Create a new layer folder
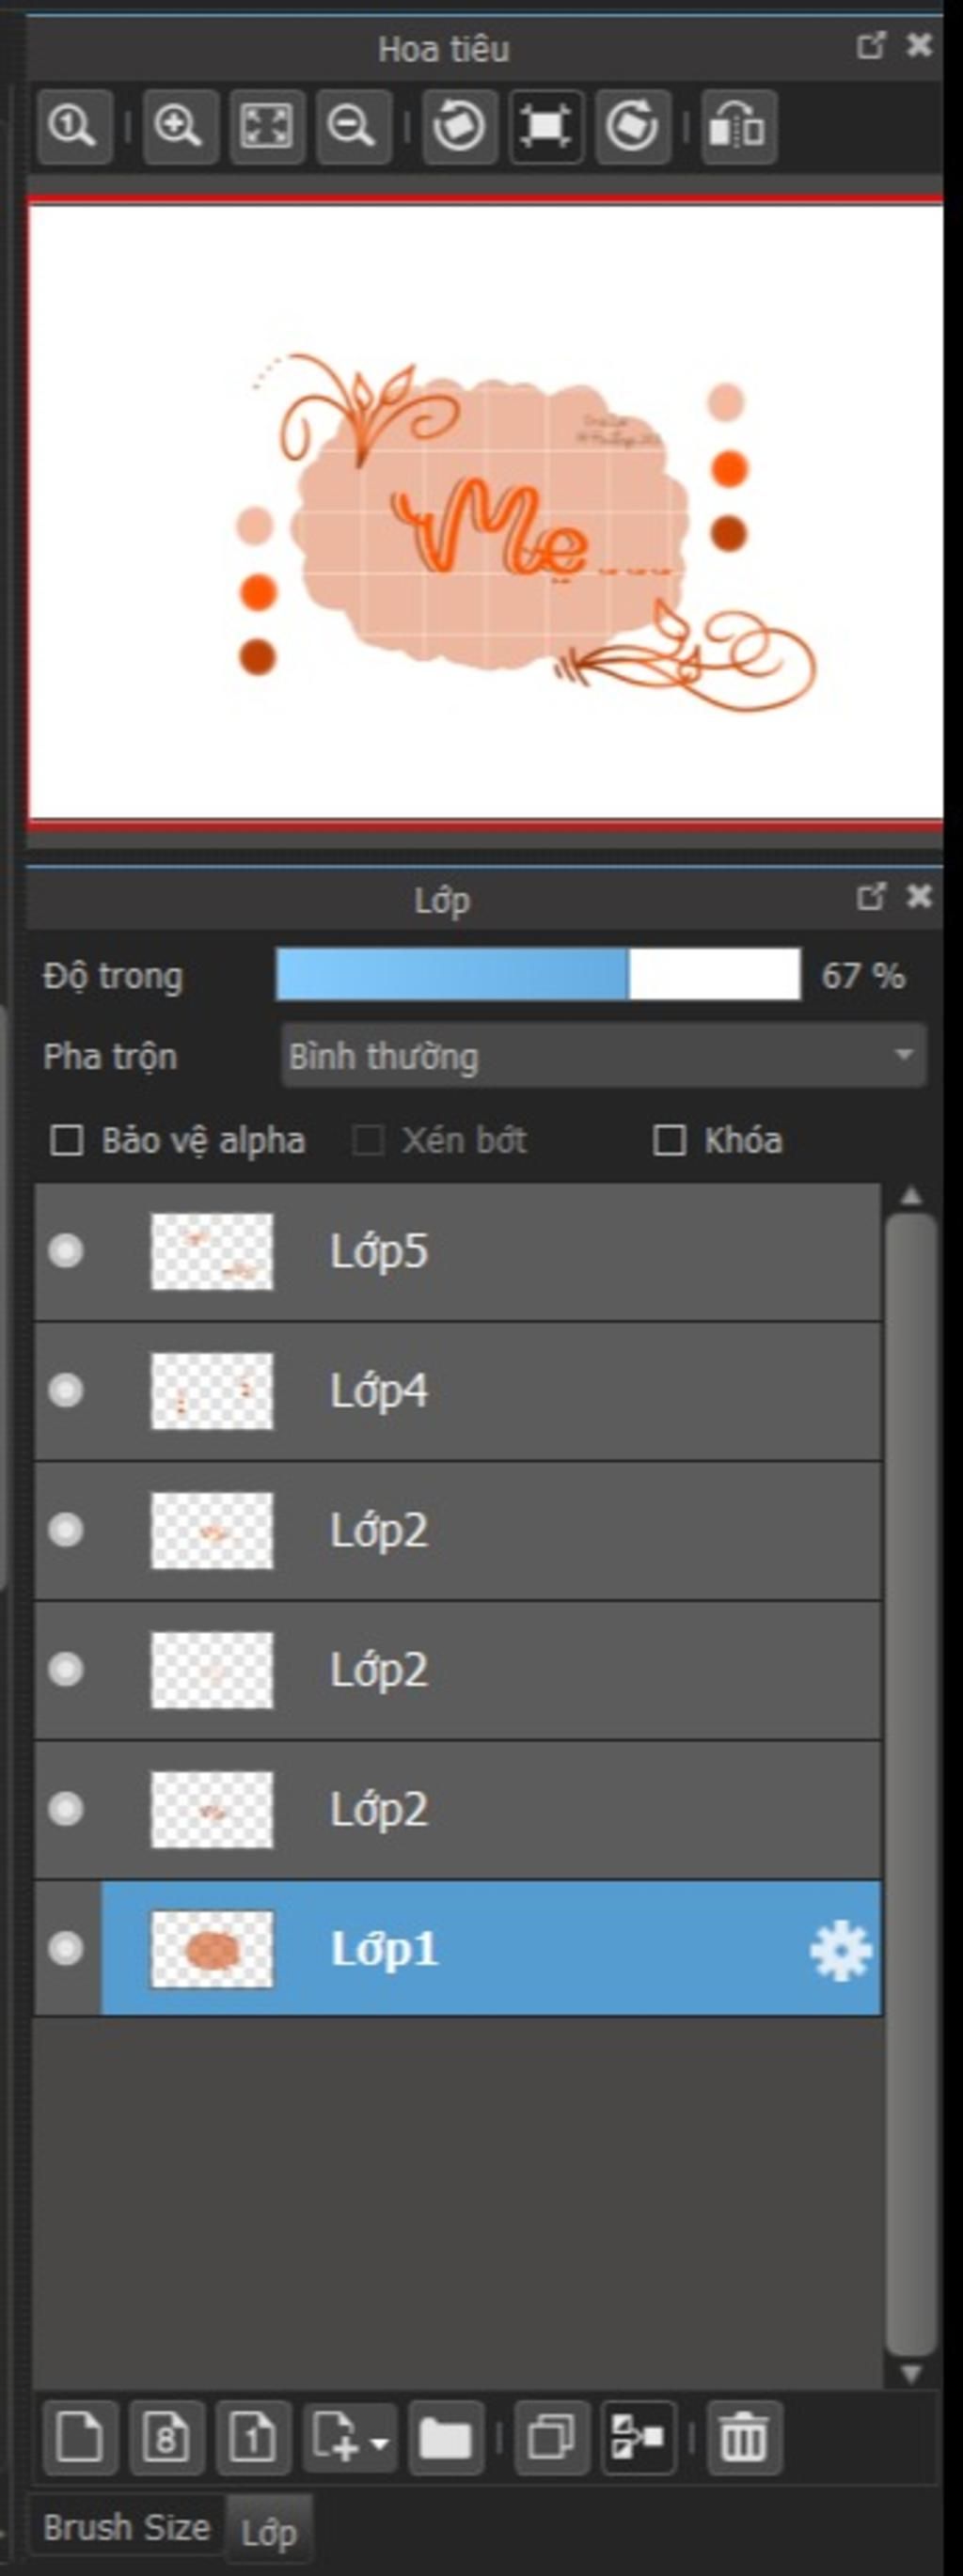 coord(446,2437)
